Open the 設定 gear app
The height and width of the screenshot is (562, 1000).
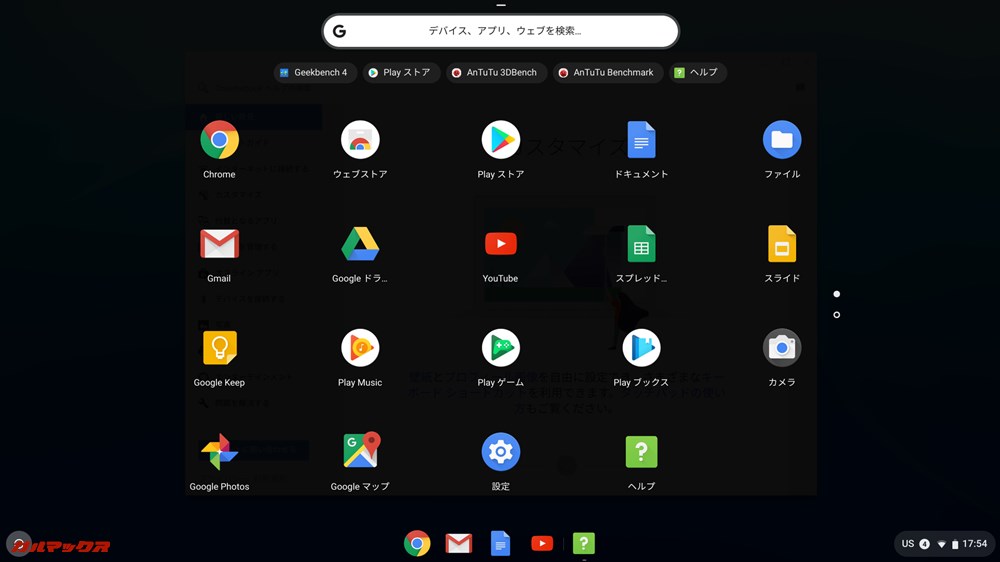click(x=501, y=452)
